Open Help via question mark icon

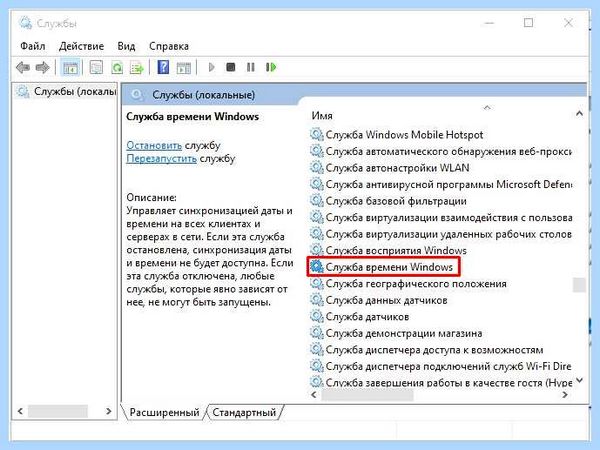point(163,68)
